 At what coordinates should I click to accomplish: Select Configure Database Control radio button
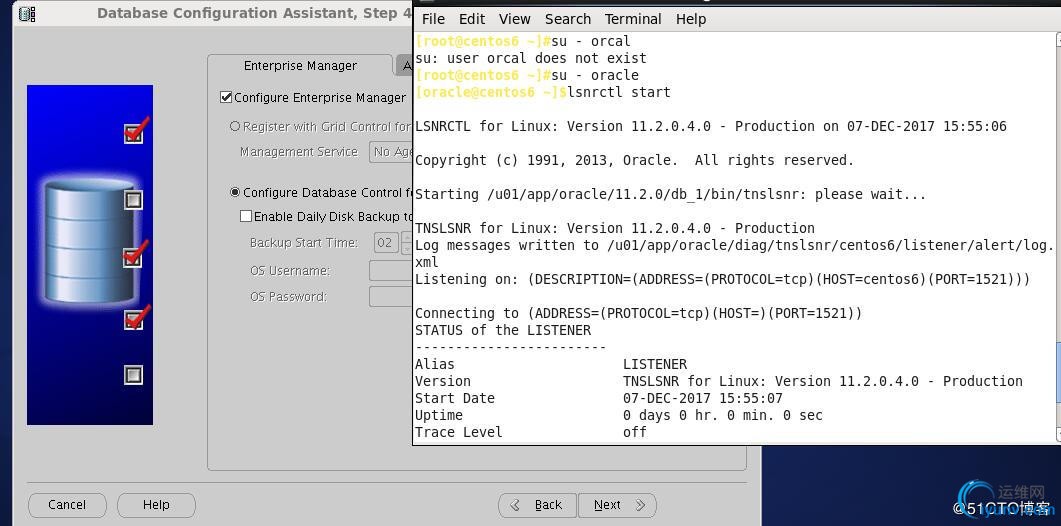click(235, 193)
